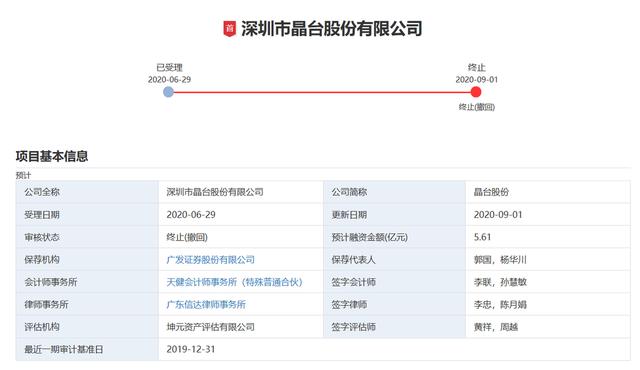The width and height of the screenshot is (640, 370).
Task: Select the audit base date 2019-12-31
Action: click(191, 349)
